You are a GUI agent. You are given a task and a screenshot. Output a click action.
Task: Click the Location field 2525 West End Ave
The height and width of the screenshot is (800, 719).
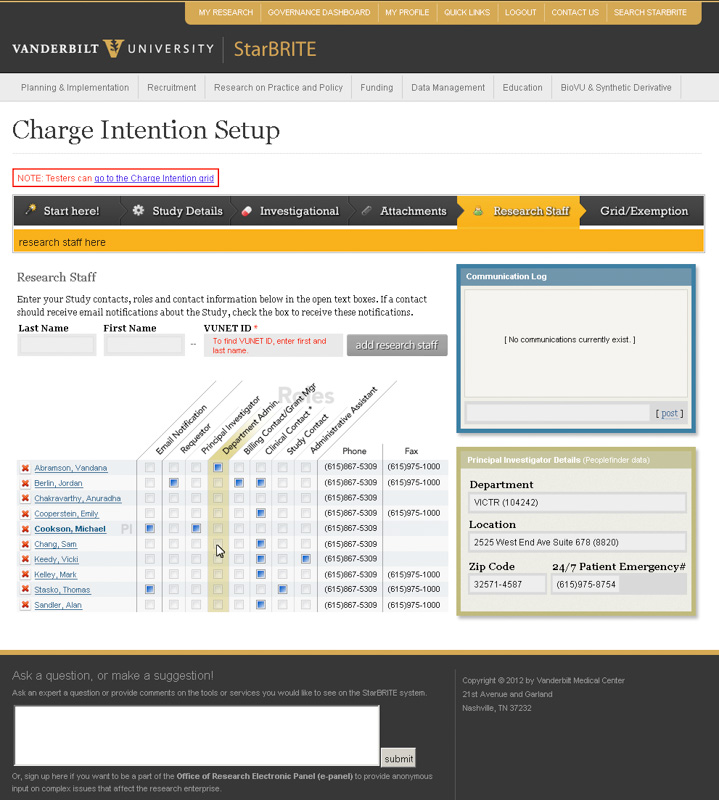577,542
